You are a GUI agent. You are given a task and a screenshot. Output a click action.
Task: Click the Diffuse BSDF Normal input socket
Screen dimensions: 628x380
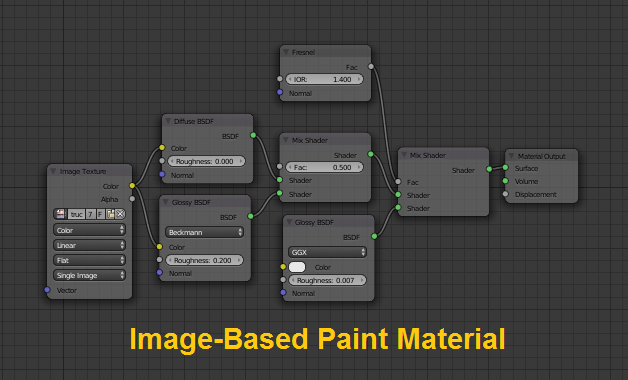pyautogui.click(x=162, y=174)
